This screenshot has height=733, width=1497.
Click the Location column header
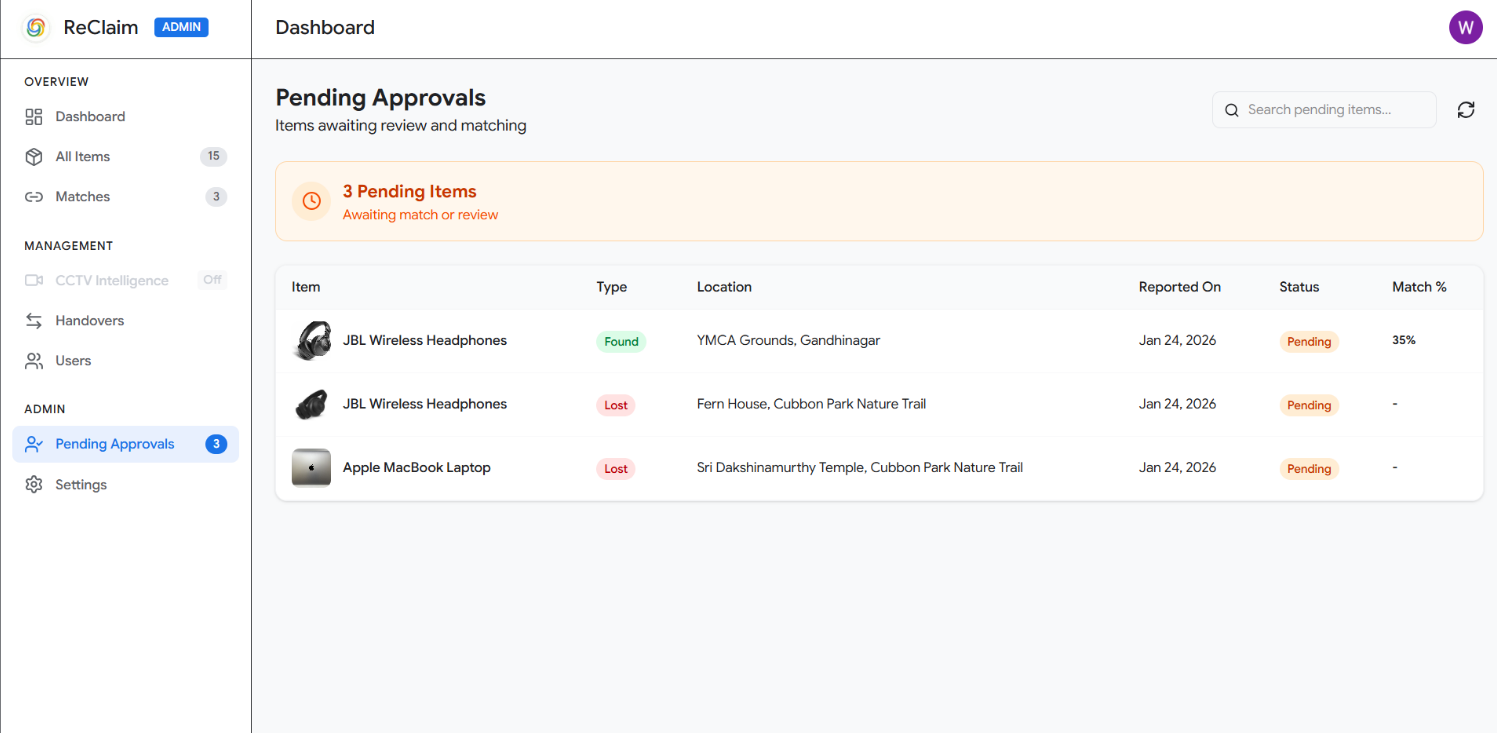(x=724, y=287)
